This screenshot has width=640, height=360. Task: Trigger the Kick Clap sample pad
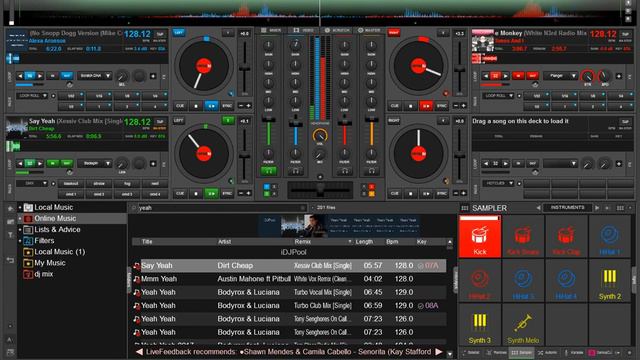click(x=566, y=237)
